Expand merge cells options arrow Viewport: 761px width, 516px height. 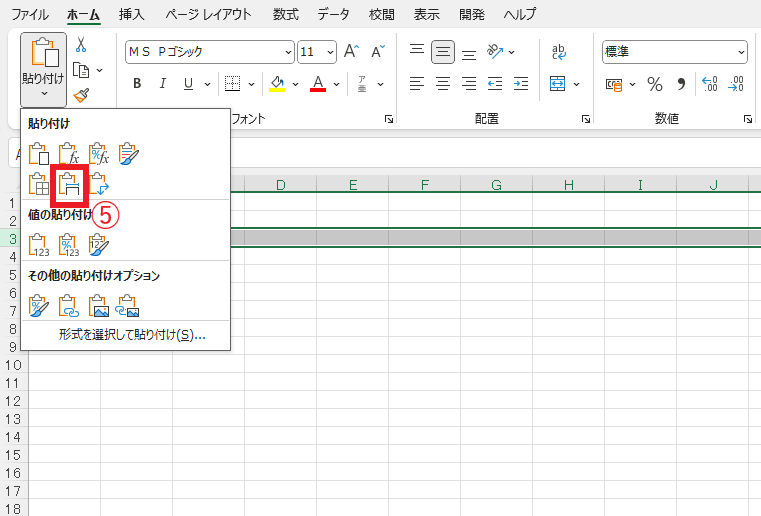tap(577, 84)
